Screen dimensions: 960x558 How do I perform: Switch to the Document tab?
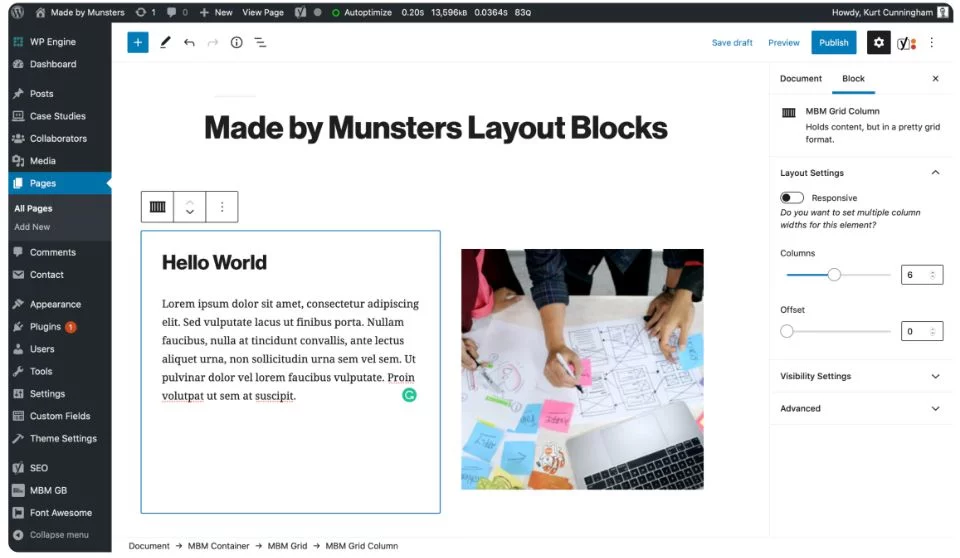point(801,78)
